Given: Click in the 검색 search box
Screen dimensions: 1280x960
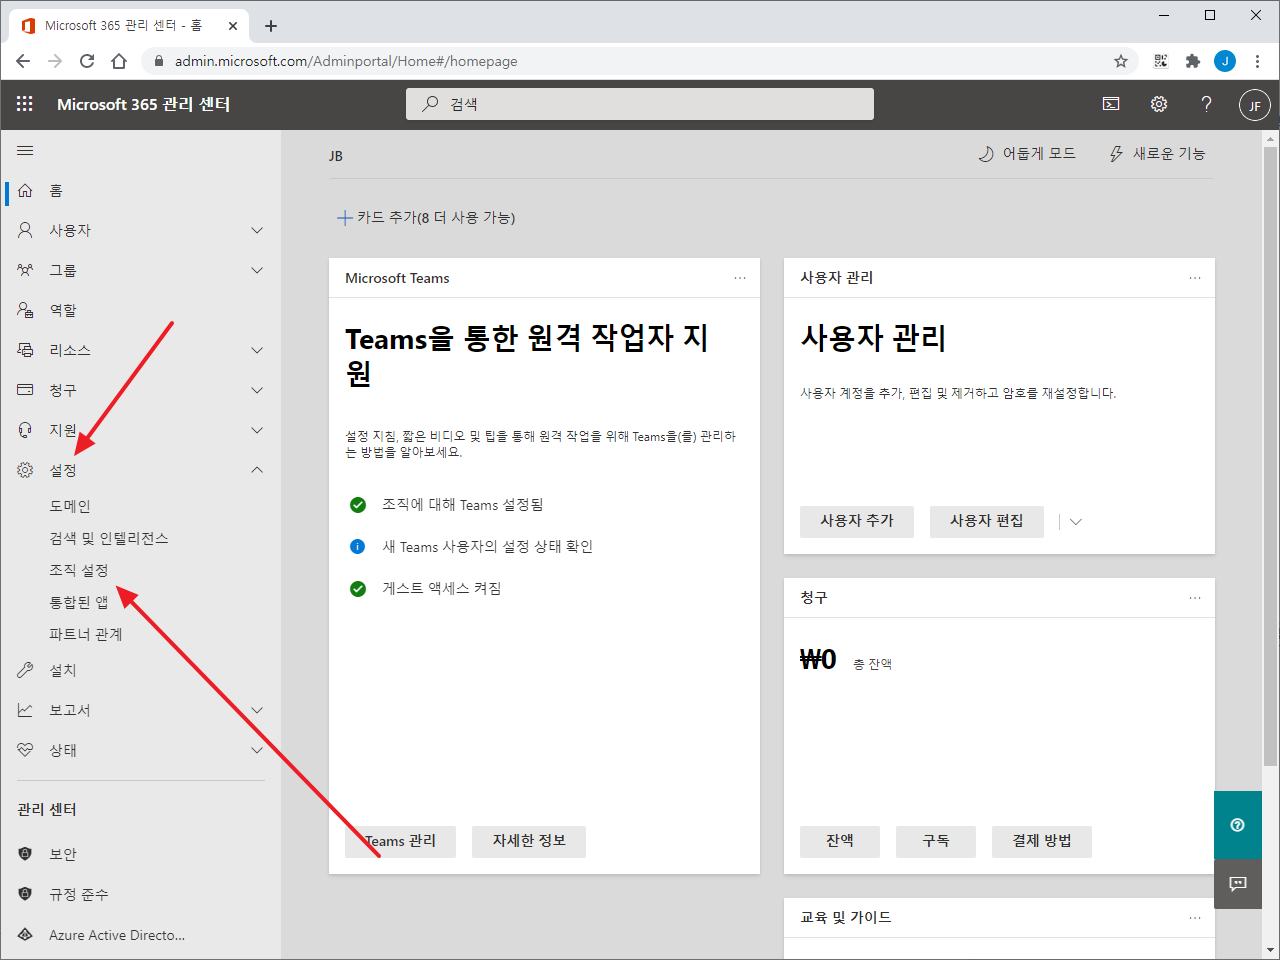Looking at the screenshot, I should tap(640, 104).
